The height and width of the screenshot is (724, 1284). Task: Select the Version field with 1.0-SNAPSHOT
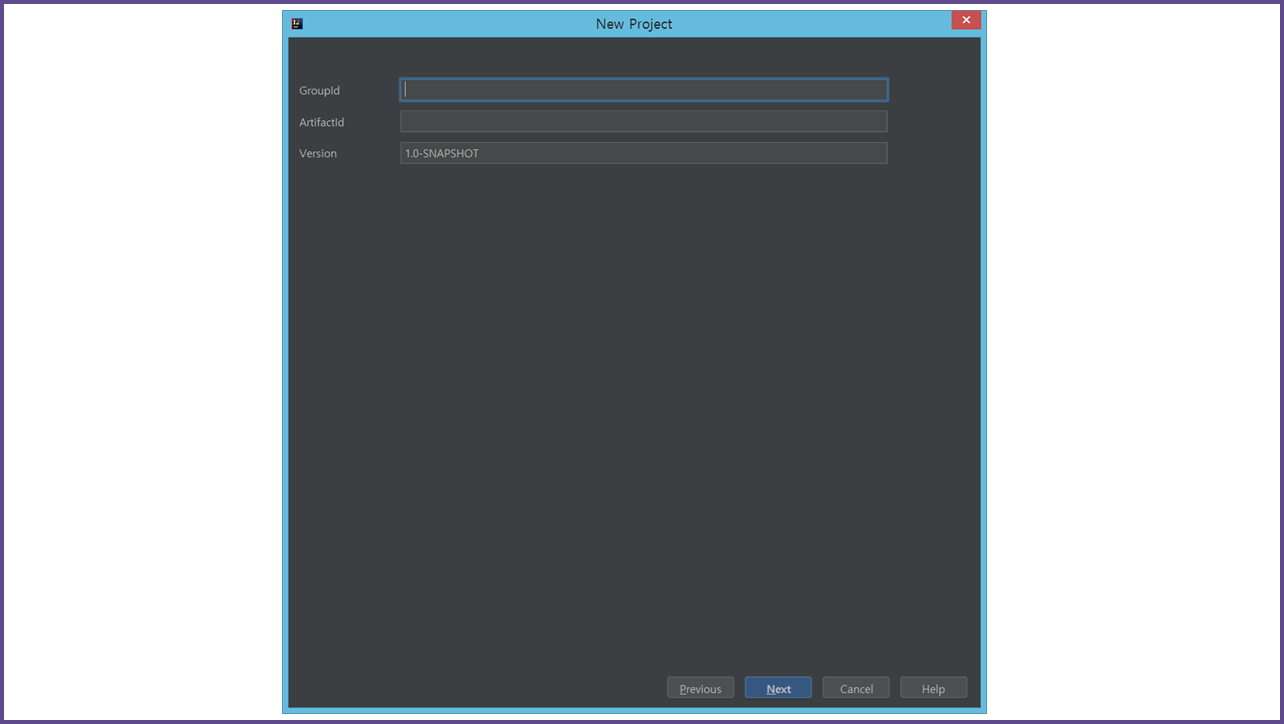coord(644,153)
